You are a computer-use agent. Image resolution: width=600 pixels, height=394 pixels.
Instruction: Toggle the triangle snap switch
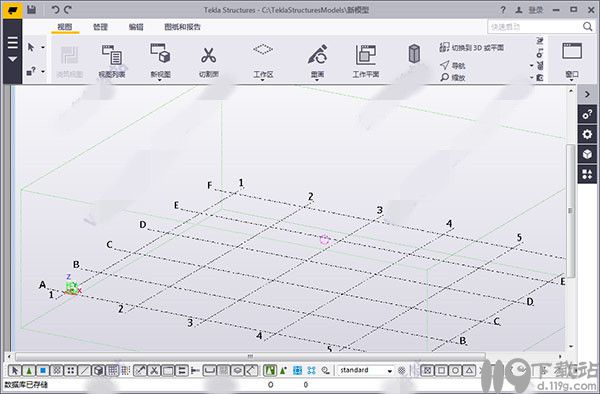[469, 370]
